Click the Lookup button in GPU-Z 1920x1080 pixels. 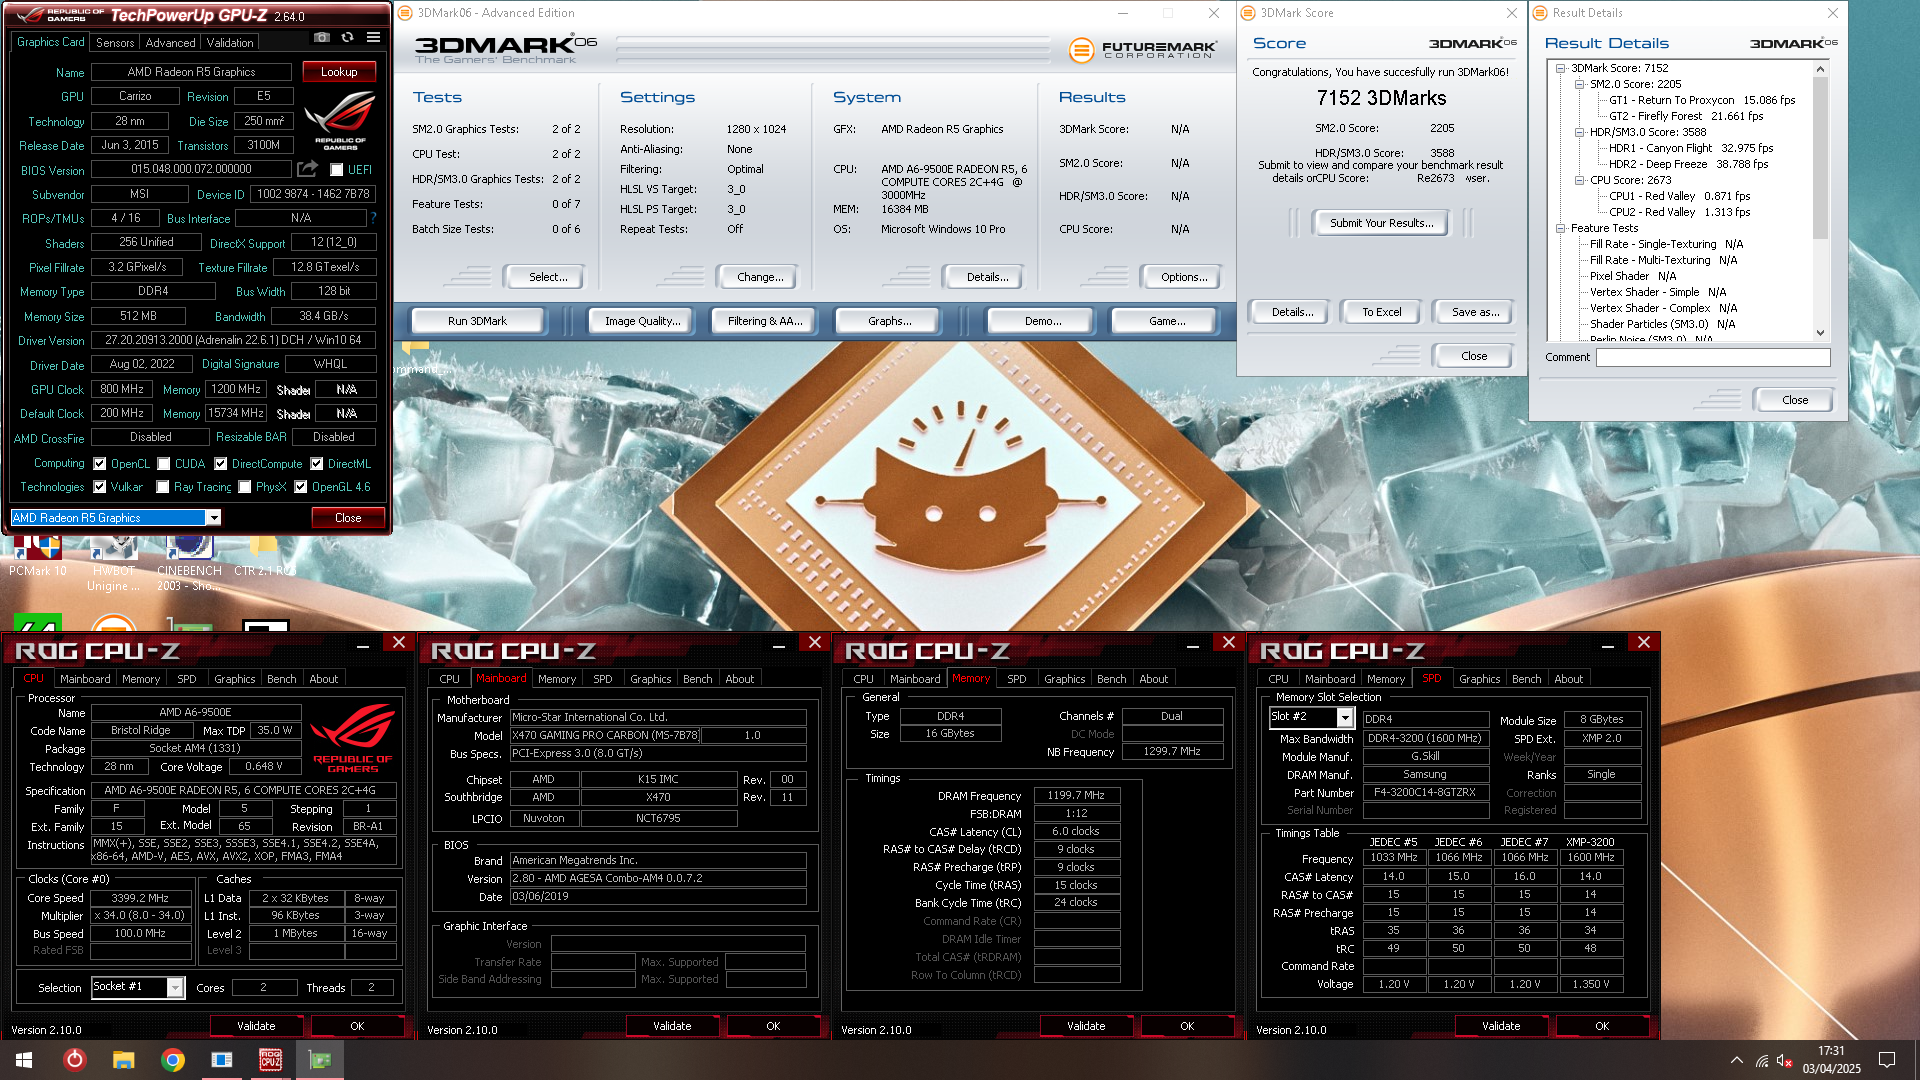pos(339,72)
